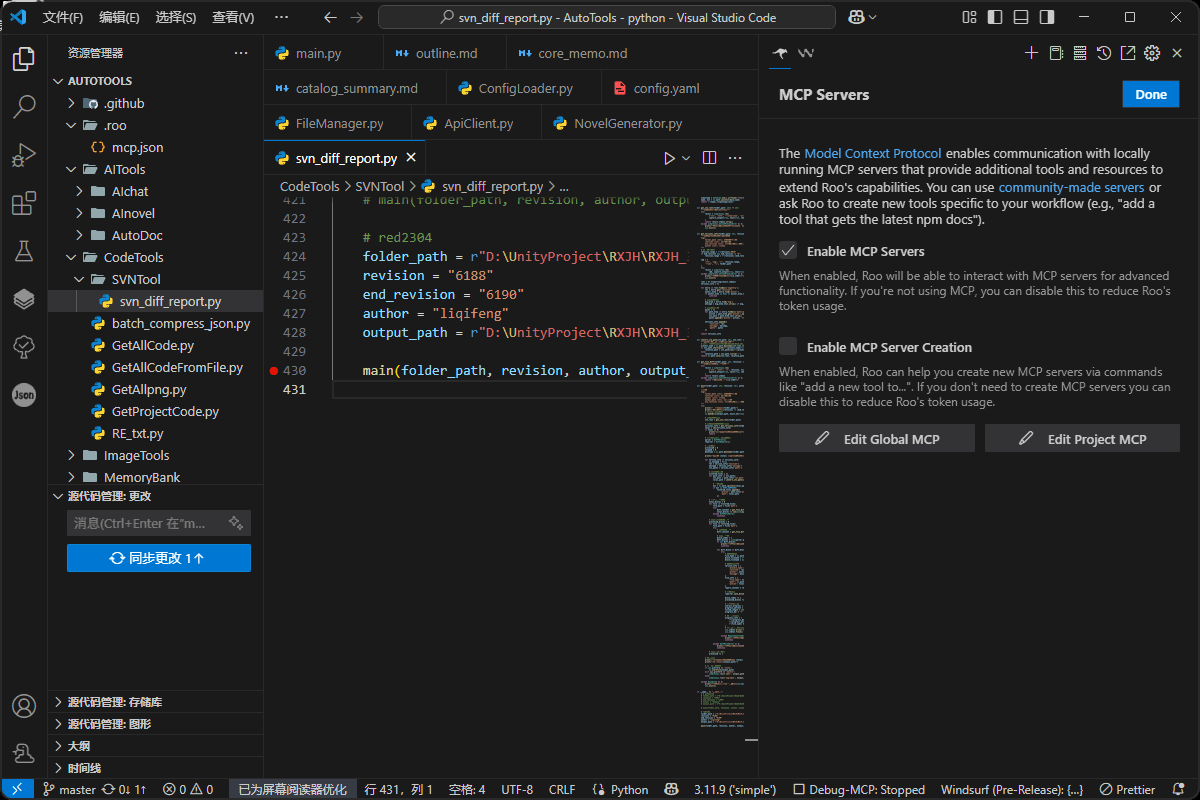
Task: Open the Model Context Protocol link
Action: click(873, 154)
